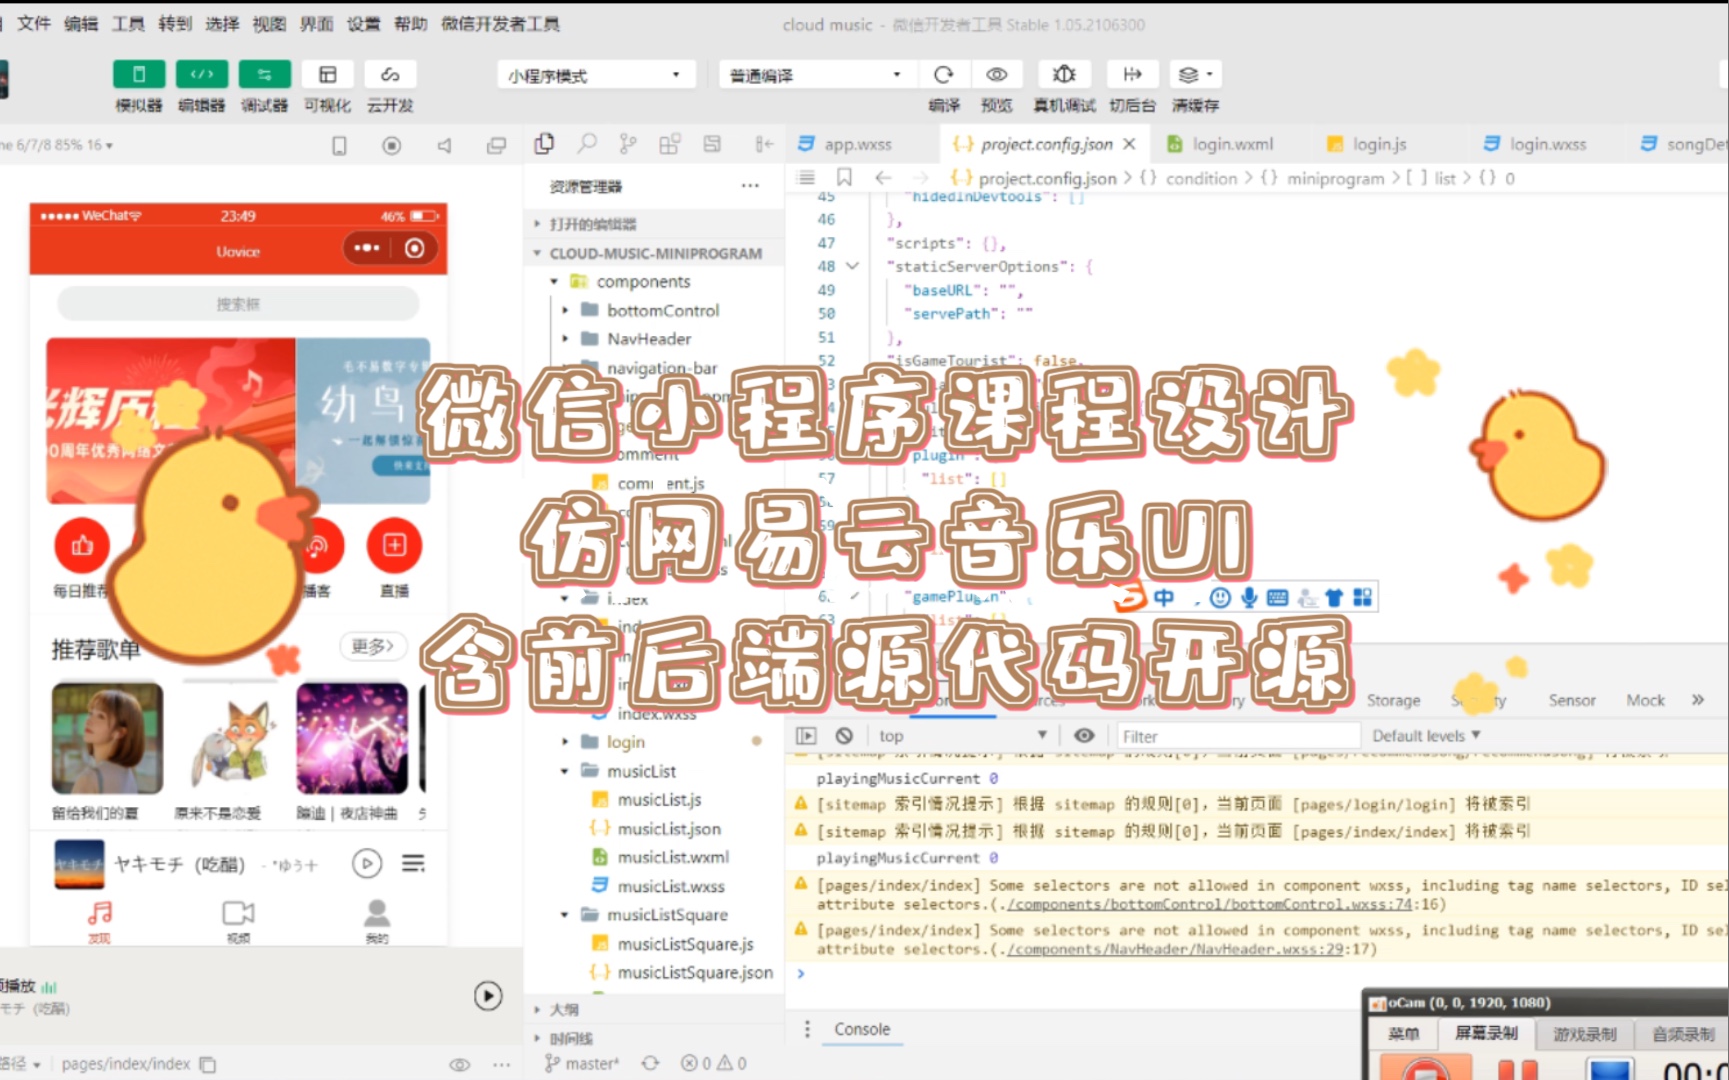Click the simulator record circle icon
The width and height of the screenshot is (1729, 1080).
392,146
